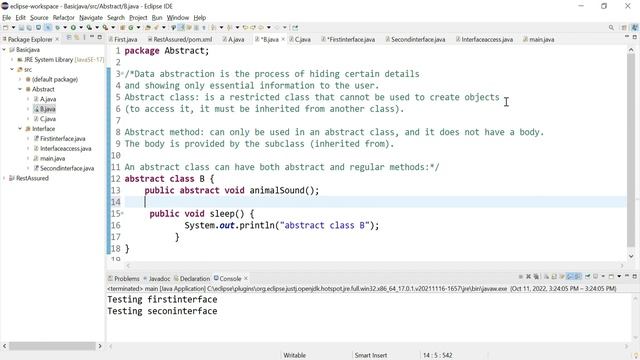Select the Java perspective icon
The image size is (640, 360).
[635, 27]
